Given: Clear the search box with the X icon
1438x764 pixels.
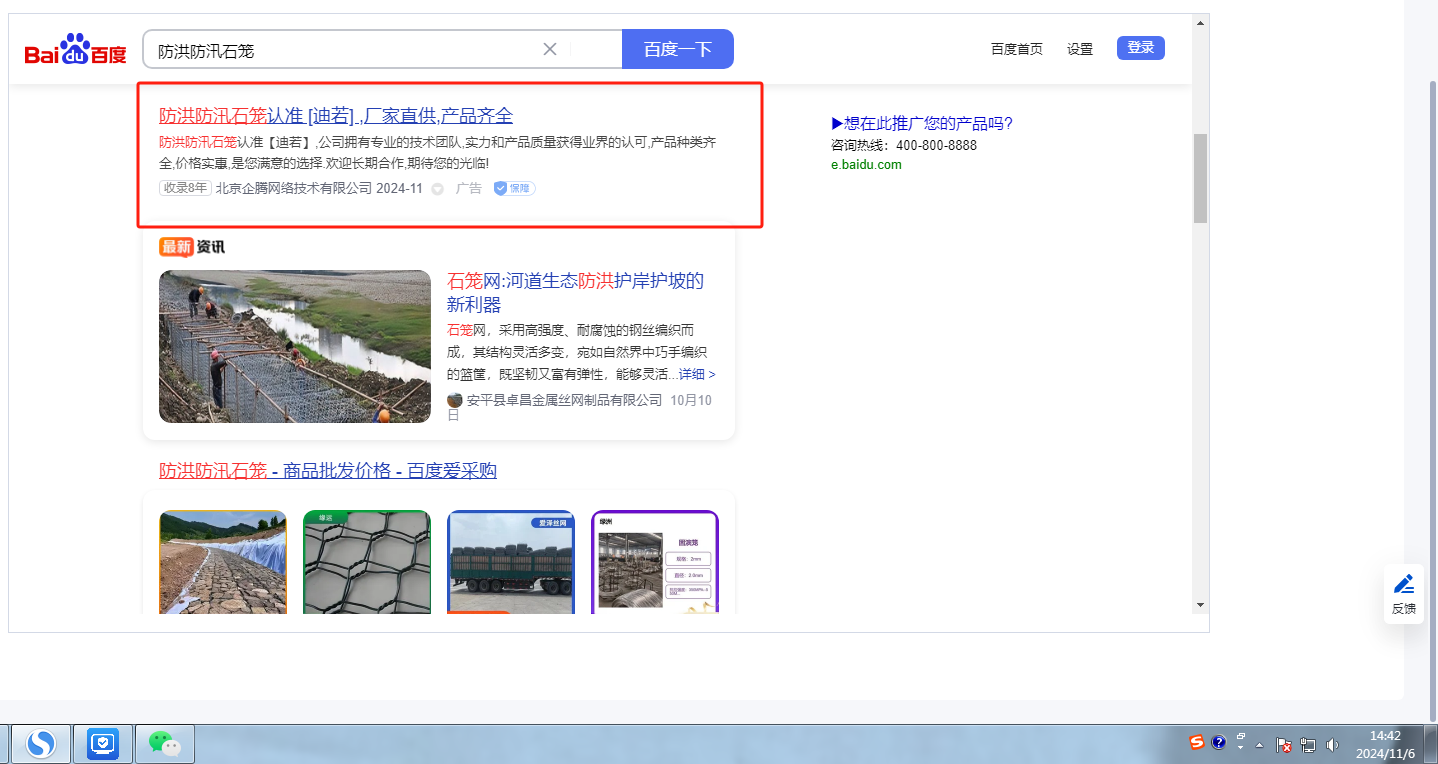Looking at the screenshot, I should [x=550, y=49].
